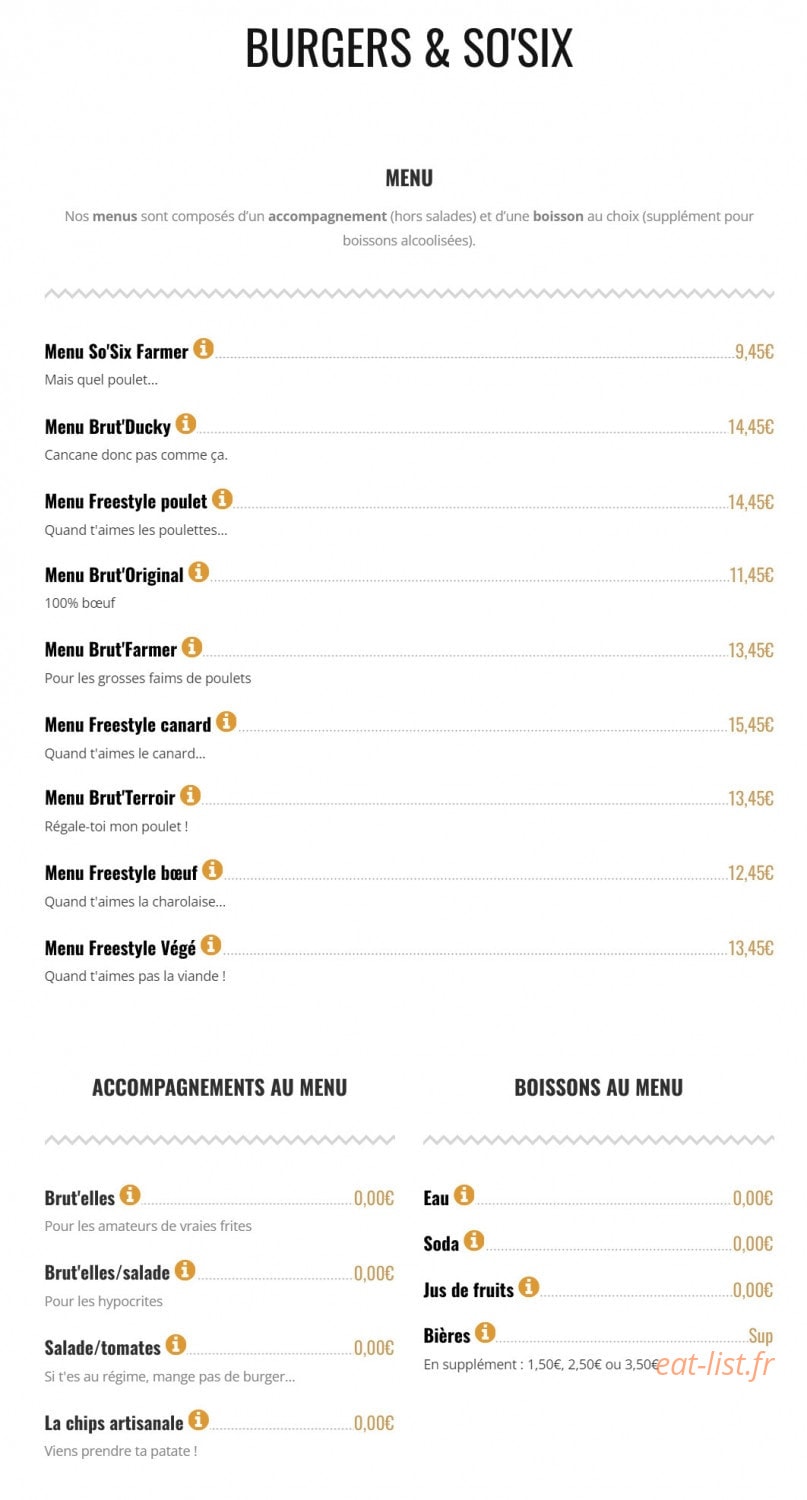The width and height of the screenshot is (807, 1500).
Task: Click info icon next to Eau
Action: tap(464, 1194)
